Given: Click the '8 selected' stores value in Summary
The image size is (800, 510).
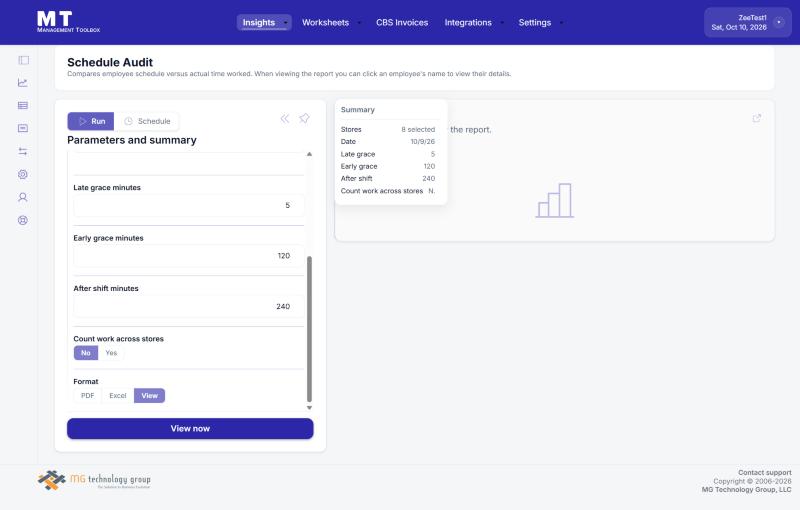Looking at the screenshot, I should tap(418, 130).
